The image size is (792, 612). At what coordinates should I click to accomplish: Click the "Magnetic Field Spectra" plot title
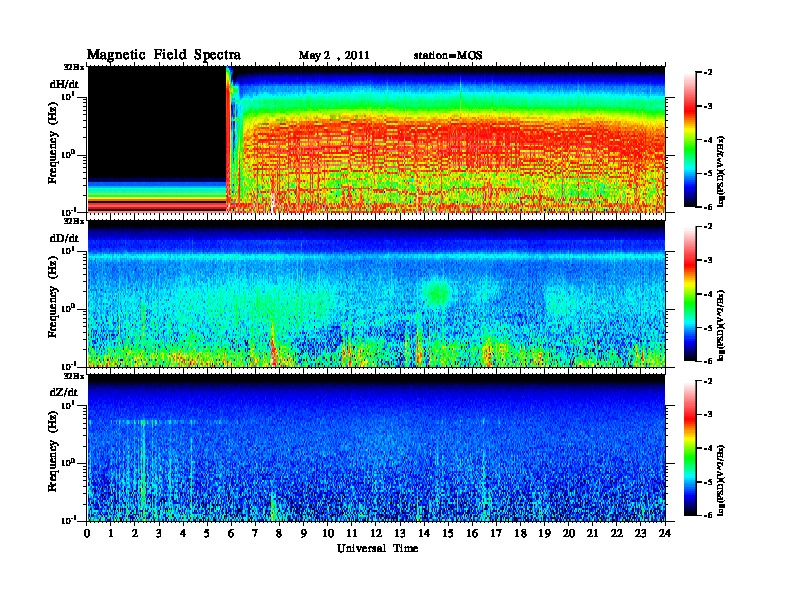click(163, 55)
